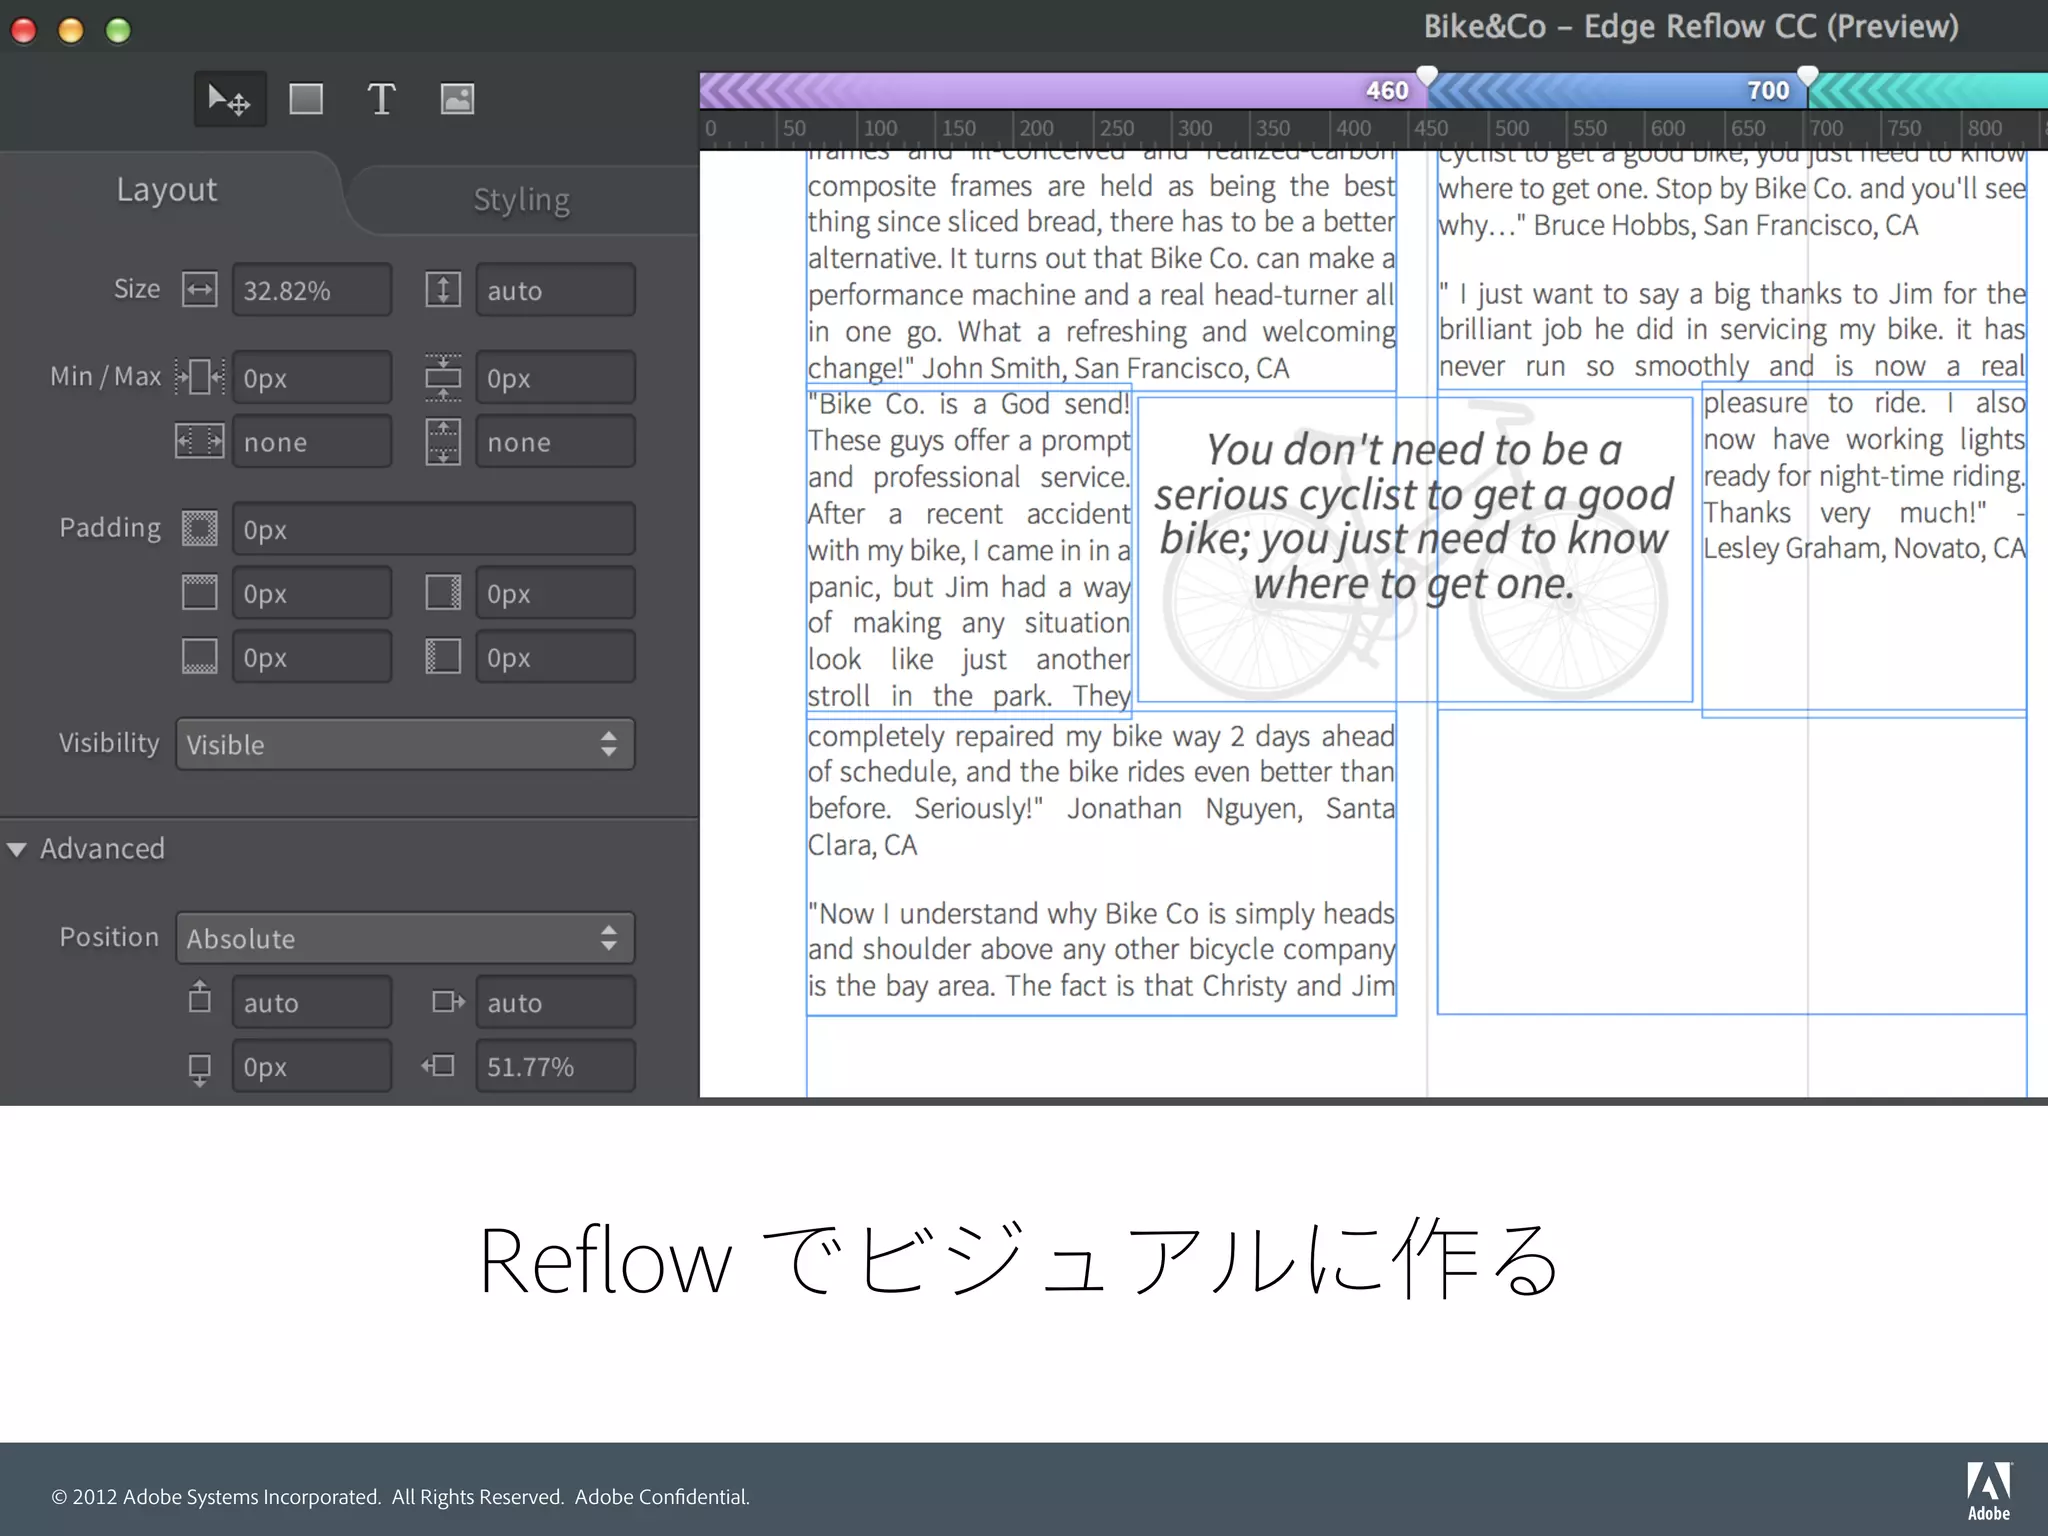Click the max-height none field
This screenshot has width=2048, height=1536.
(555, 442)
